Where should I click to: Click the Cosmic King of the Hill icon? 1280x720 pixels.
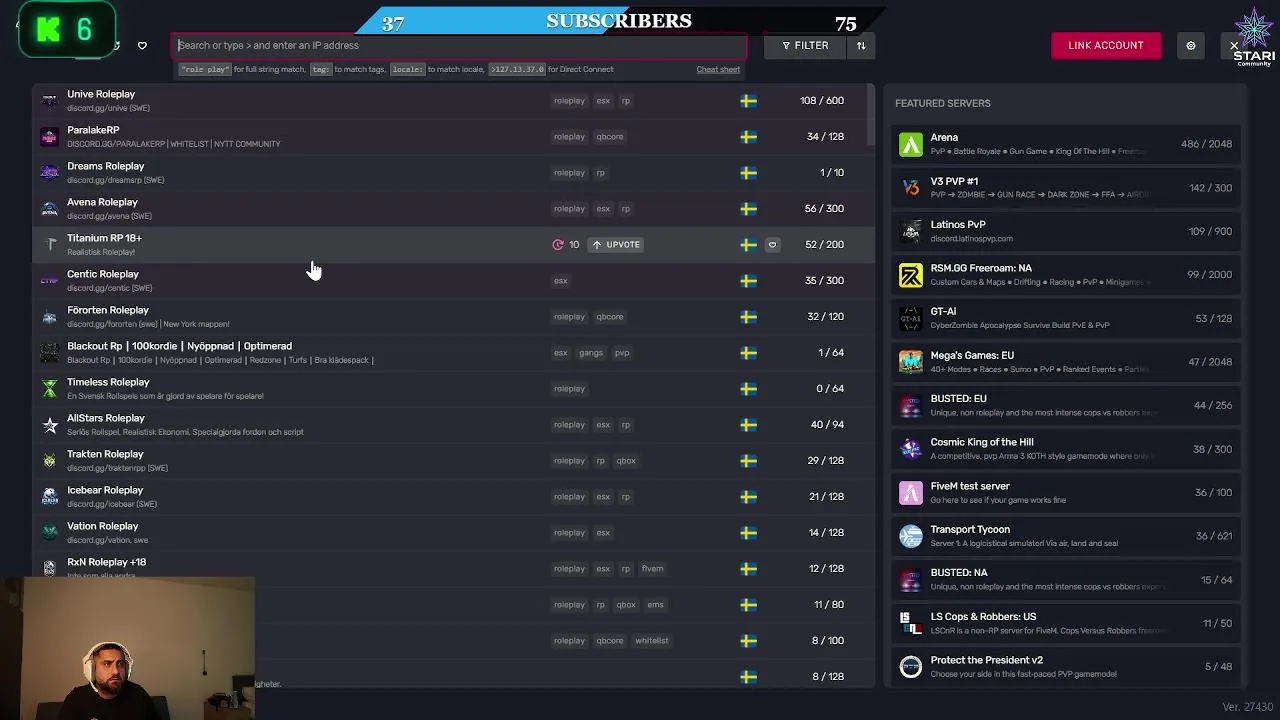910,449
